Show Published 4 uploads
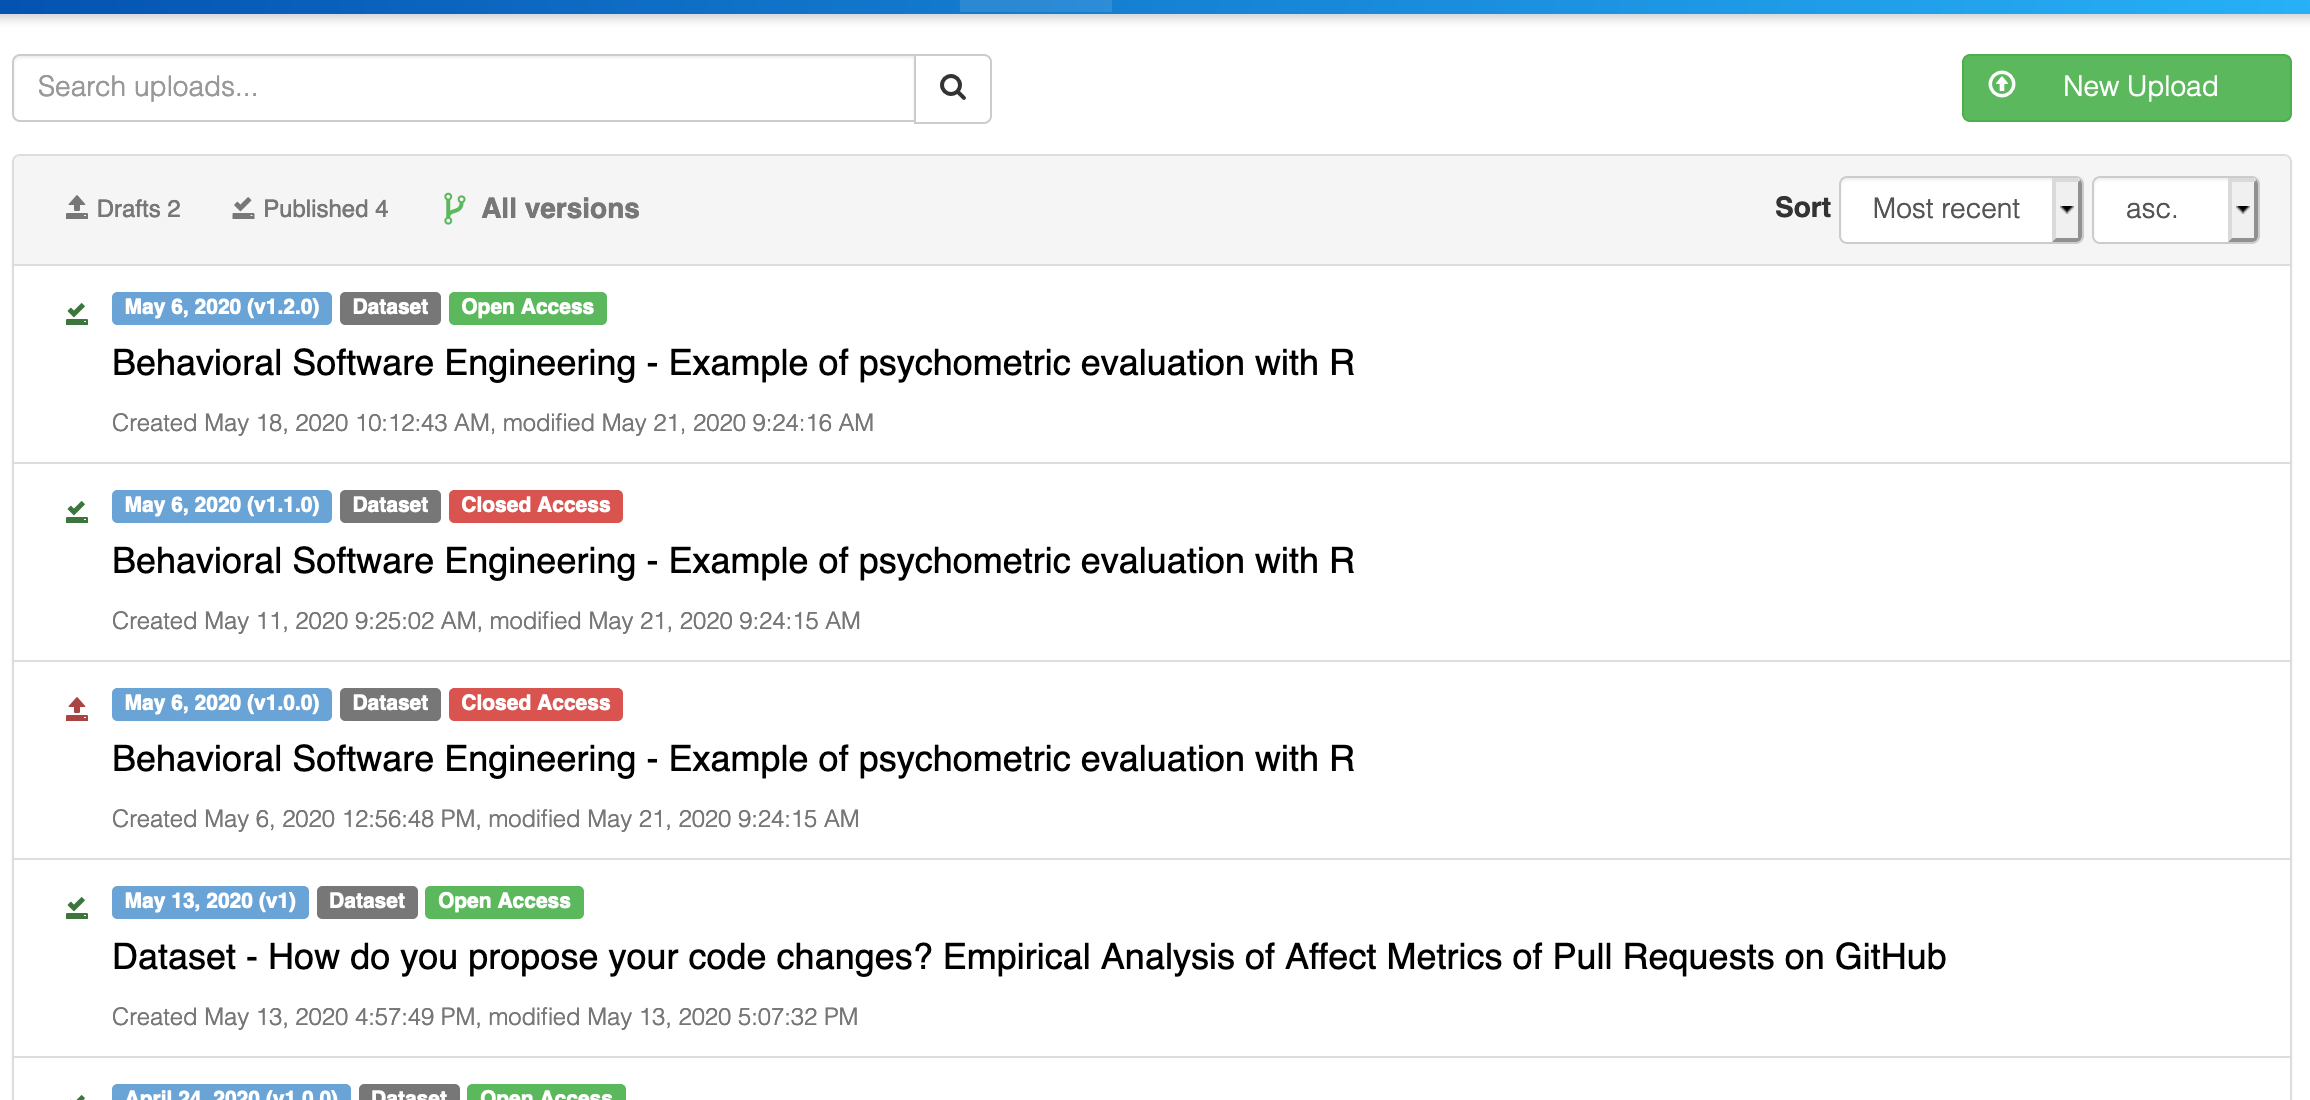Screen dimensions: 2310x1100 click(310, 208)
